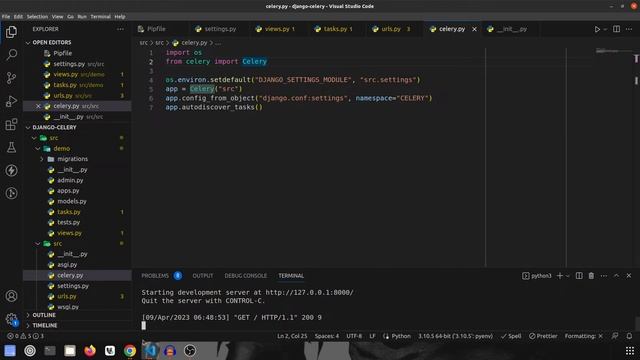Open the Explorer view in activity bar

(x=11, y=31)
